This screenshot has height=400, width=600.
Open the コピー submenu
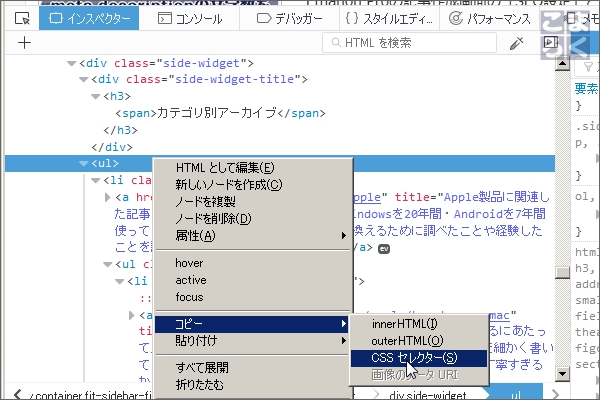click(x=253, y=324)
